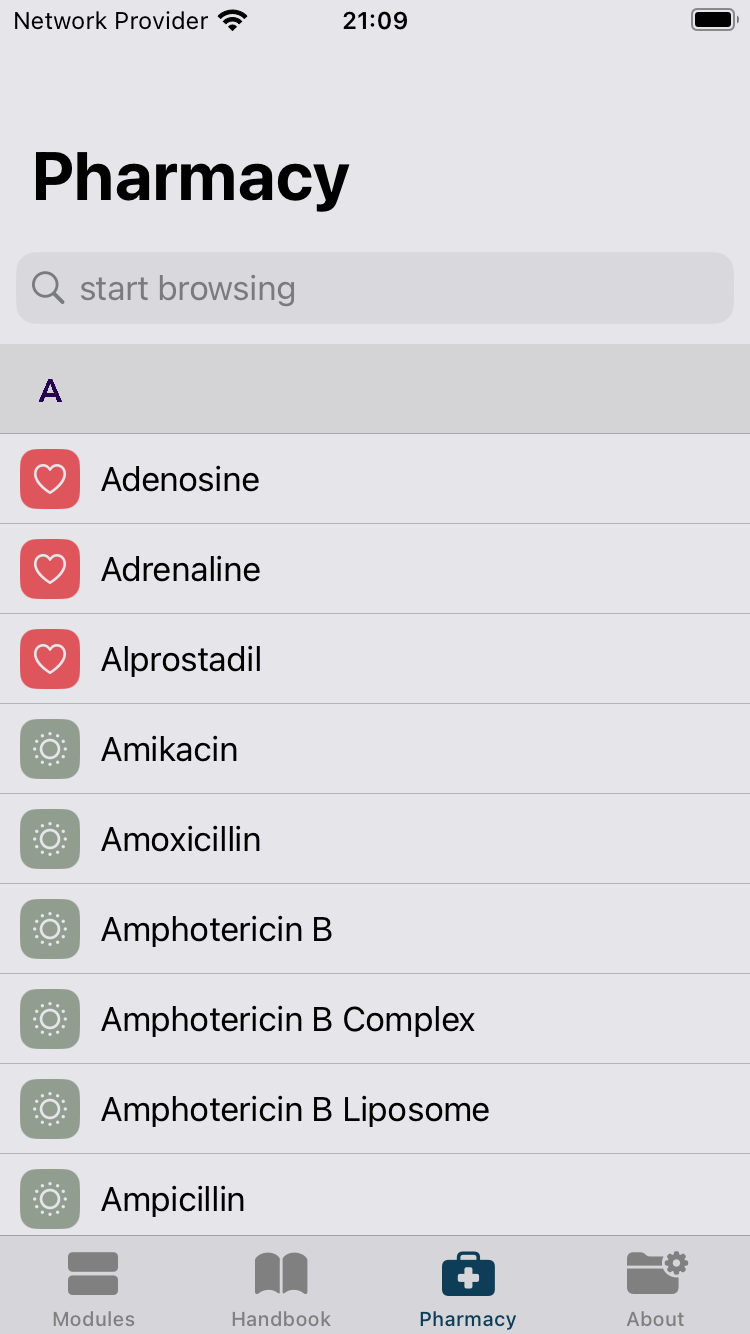750x1334 pixels.
Task: Select the microbe icon next to Amoxicillin
Action: [50, 839]
